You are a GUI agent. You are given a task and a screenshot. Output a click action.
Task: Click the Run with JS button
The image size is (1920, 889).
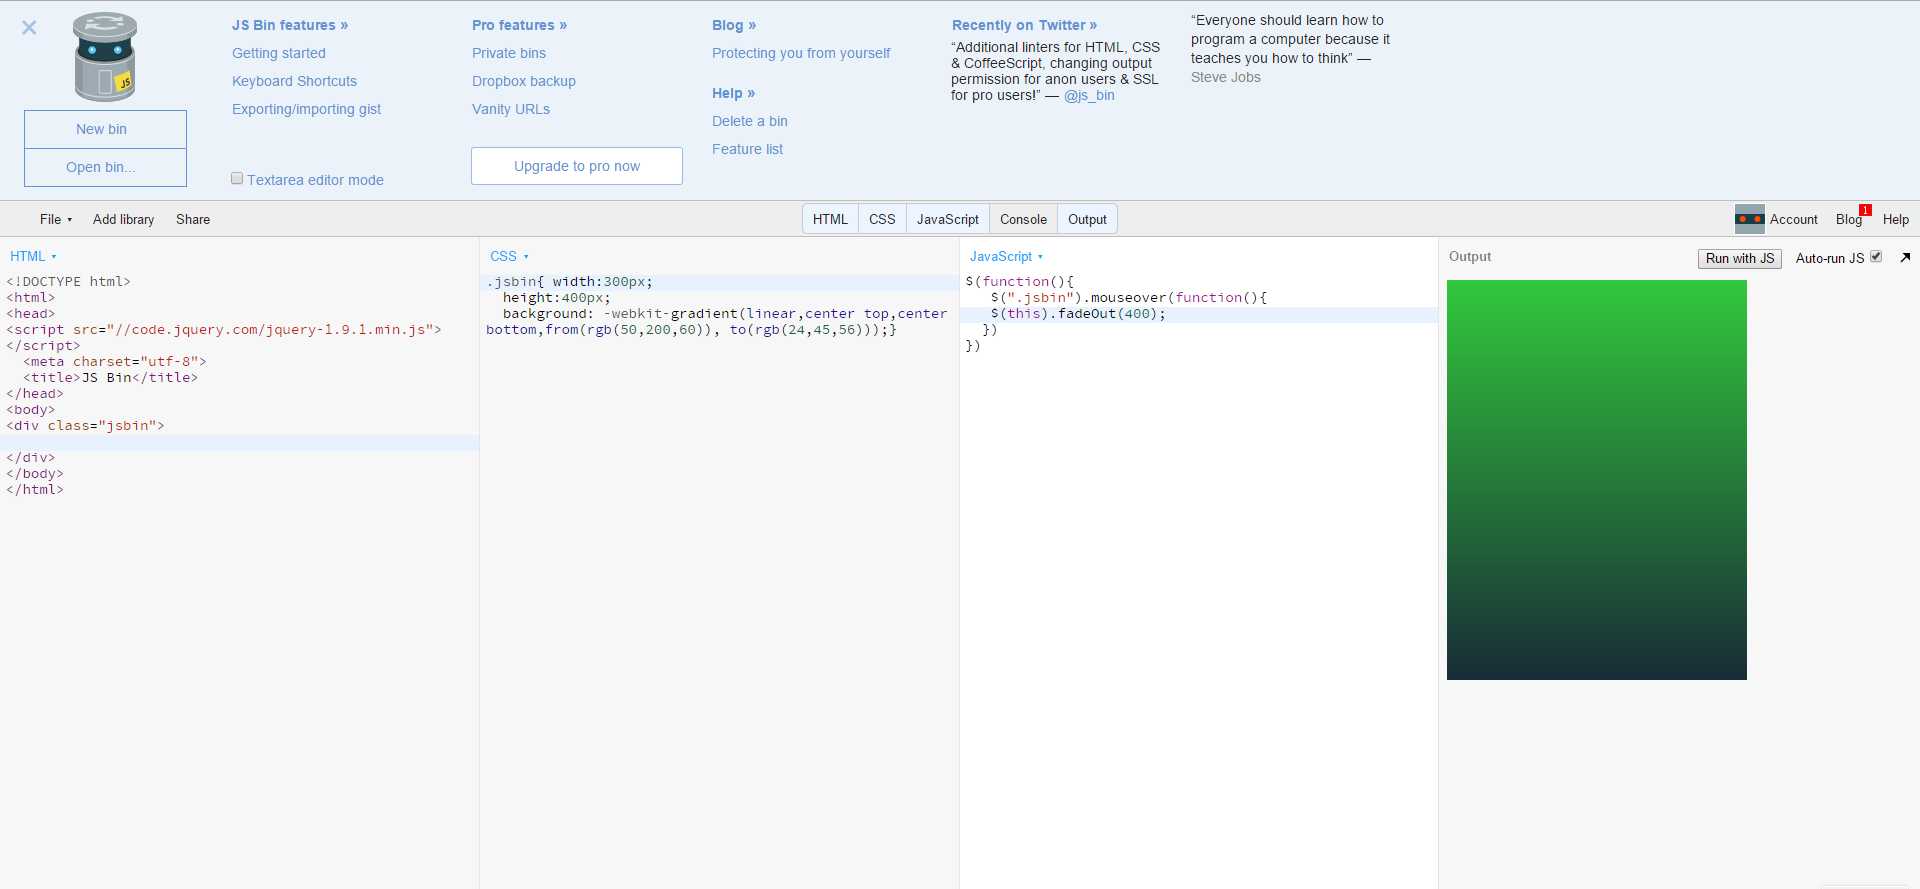pyautogui.click(x=1740, y=258)
